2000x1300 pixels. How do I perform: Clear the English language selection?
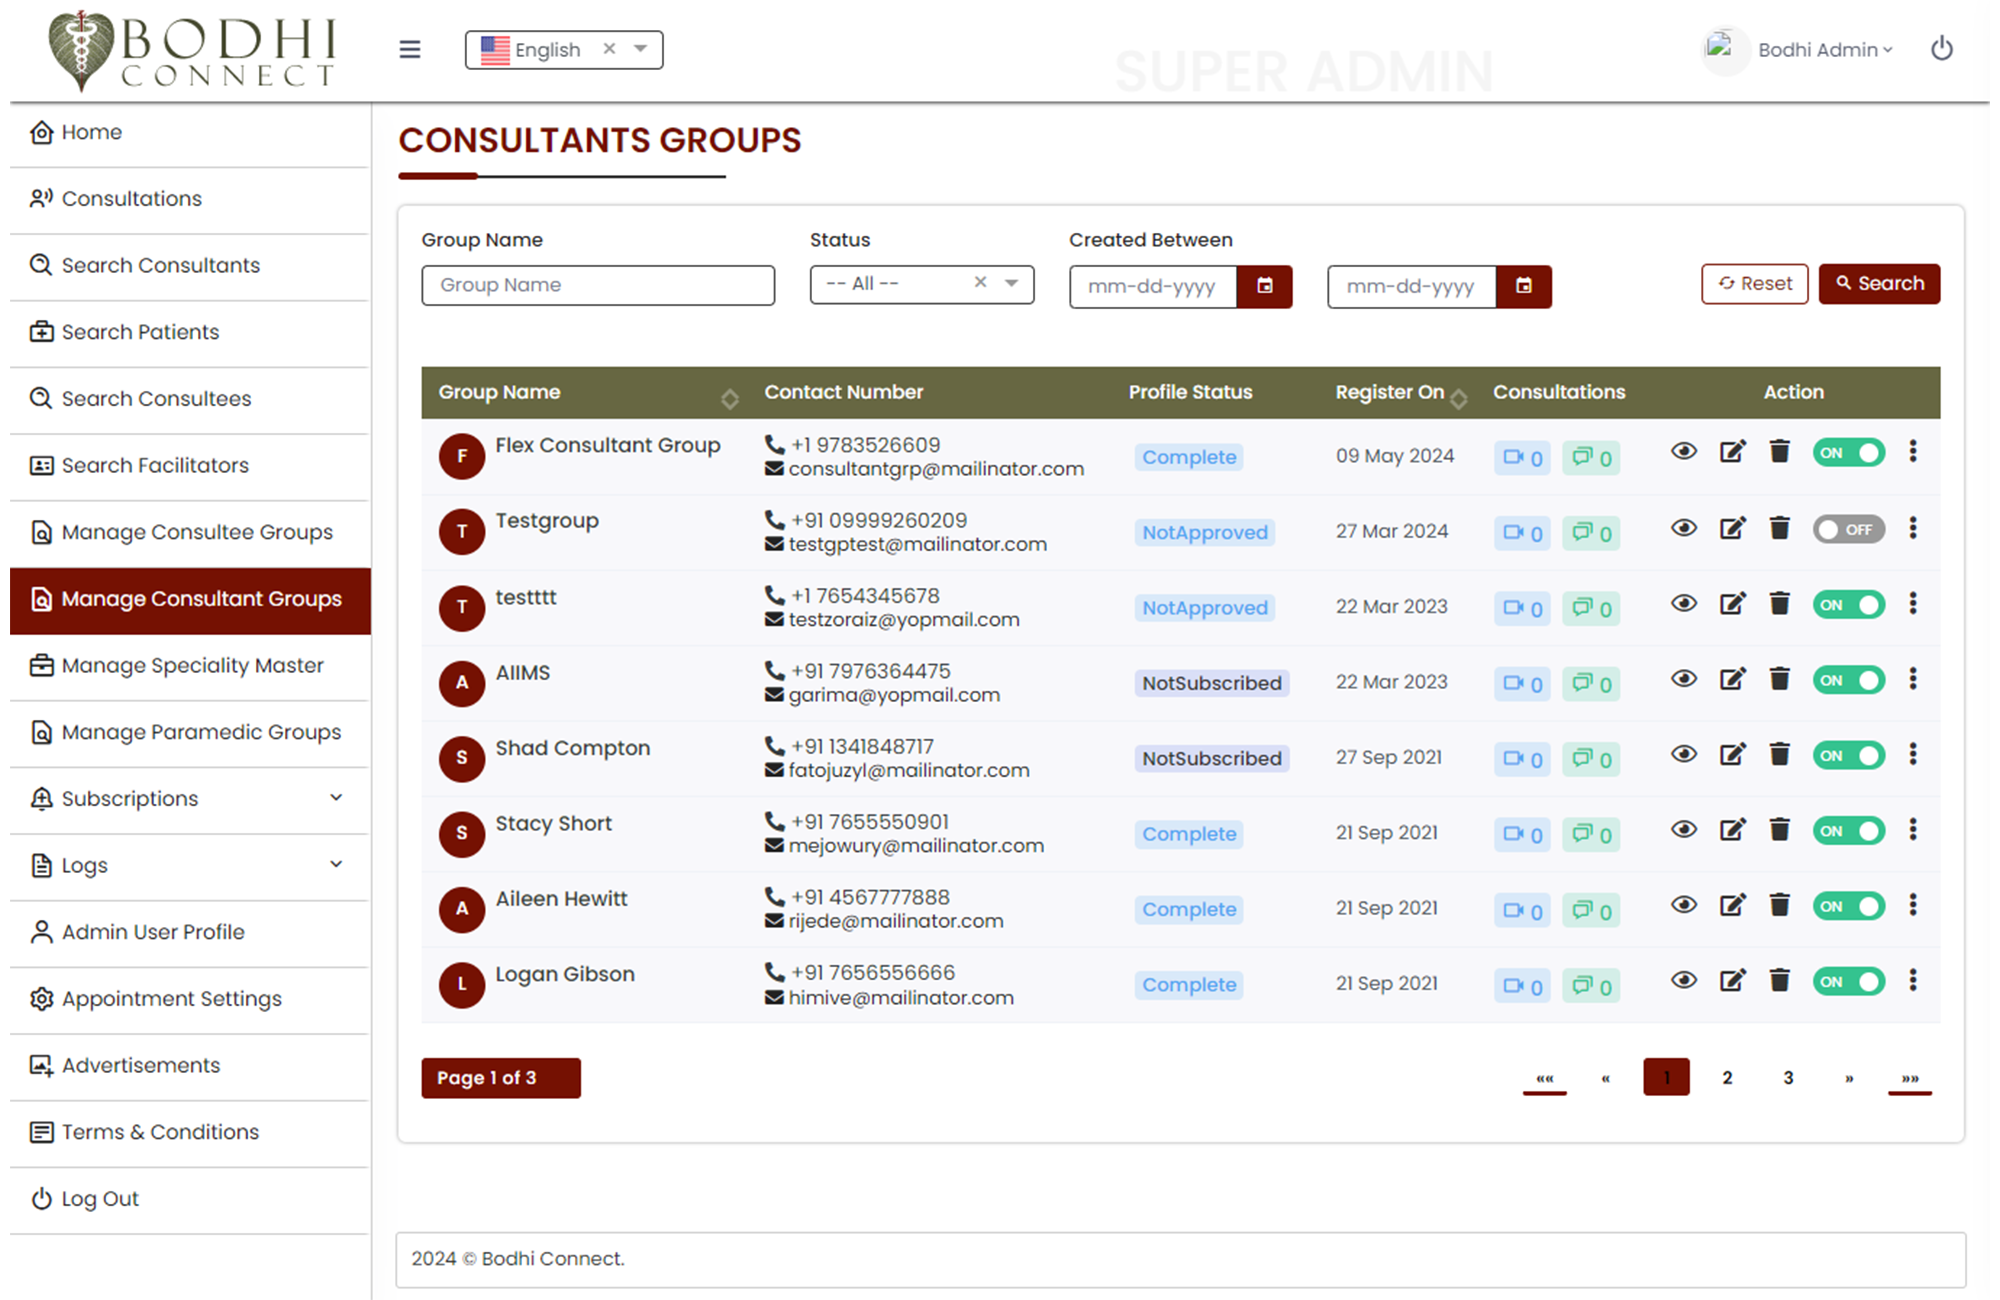tap(609, 49)
